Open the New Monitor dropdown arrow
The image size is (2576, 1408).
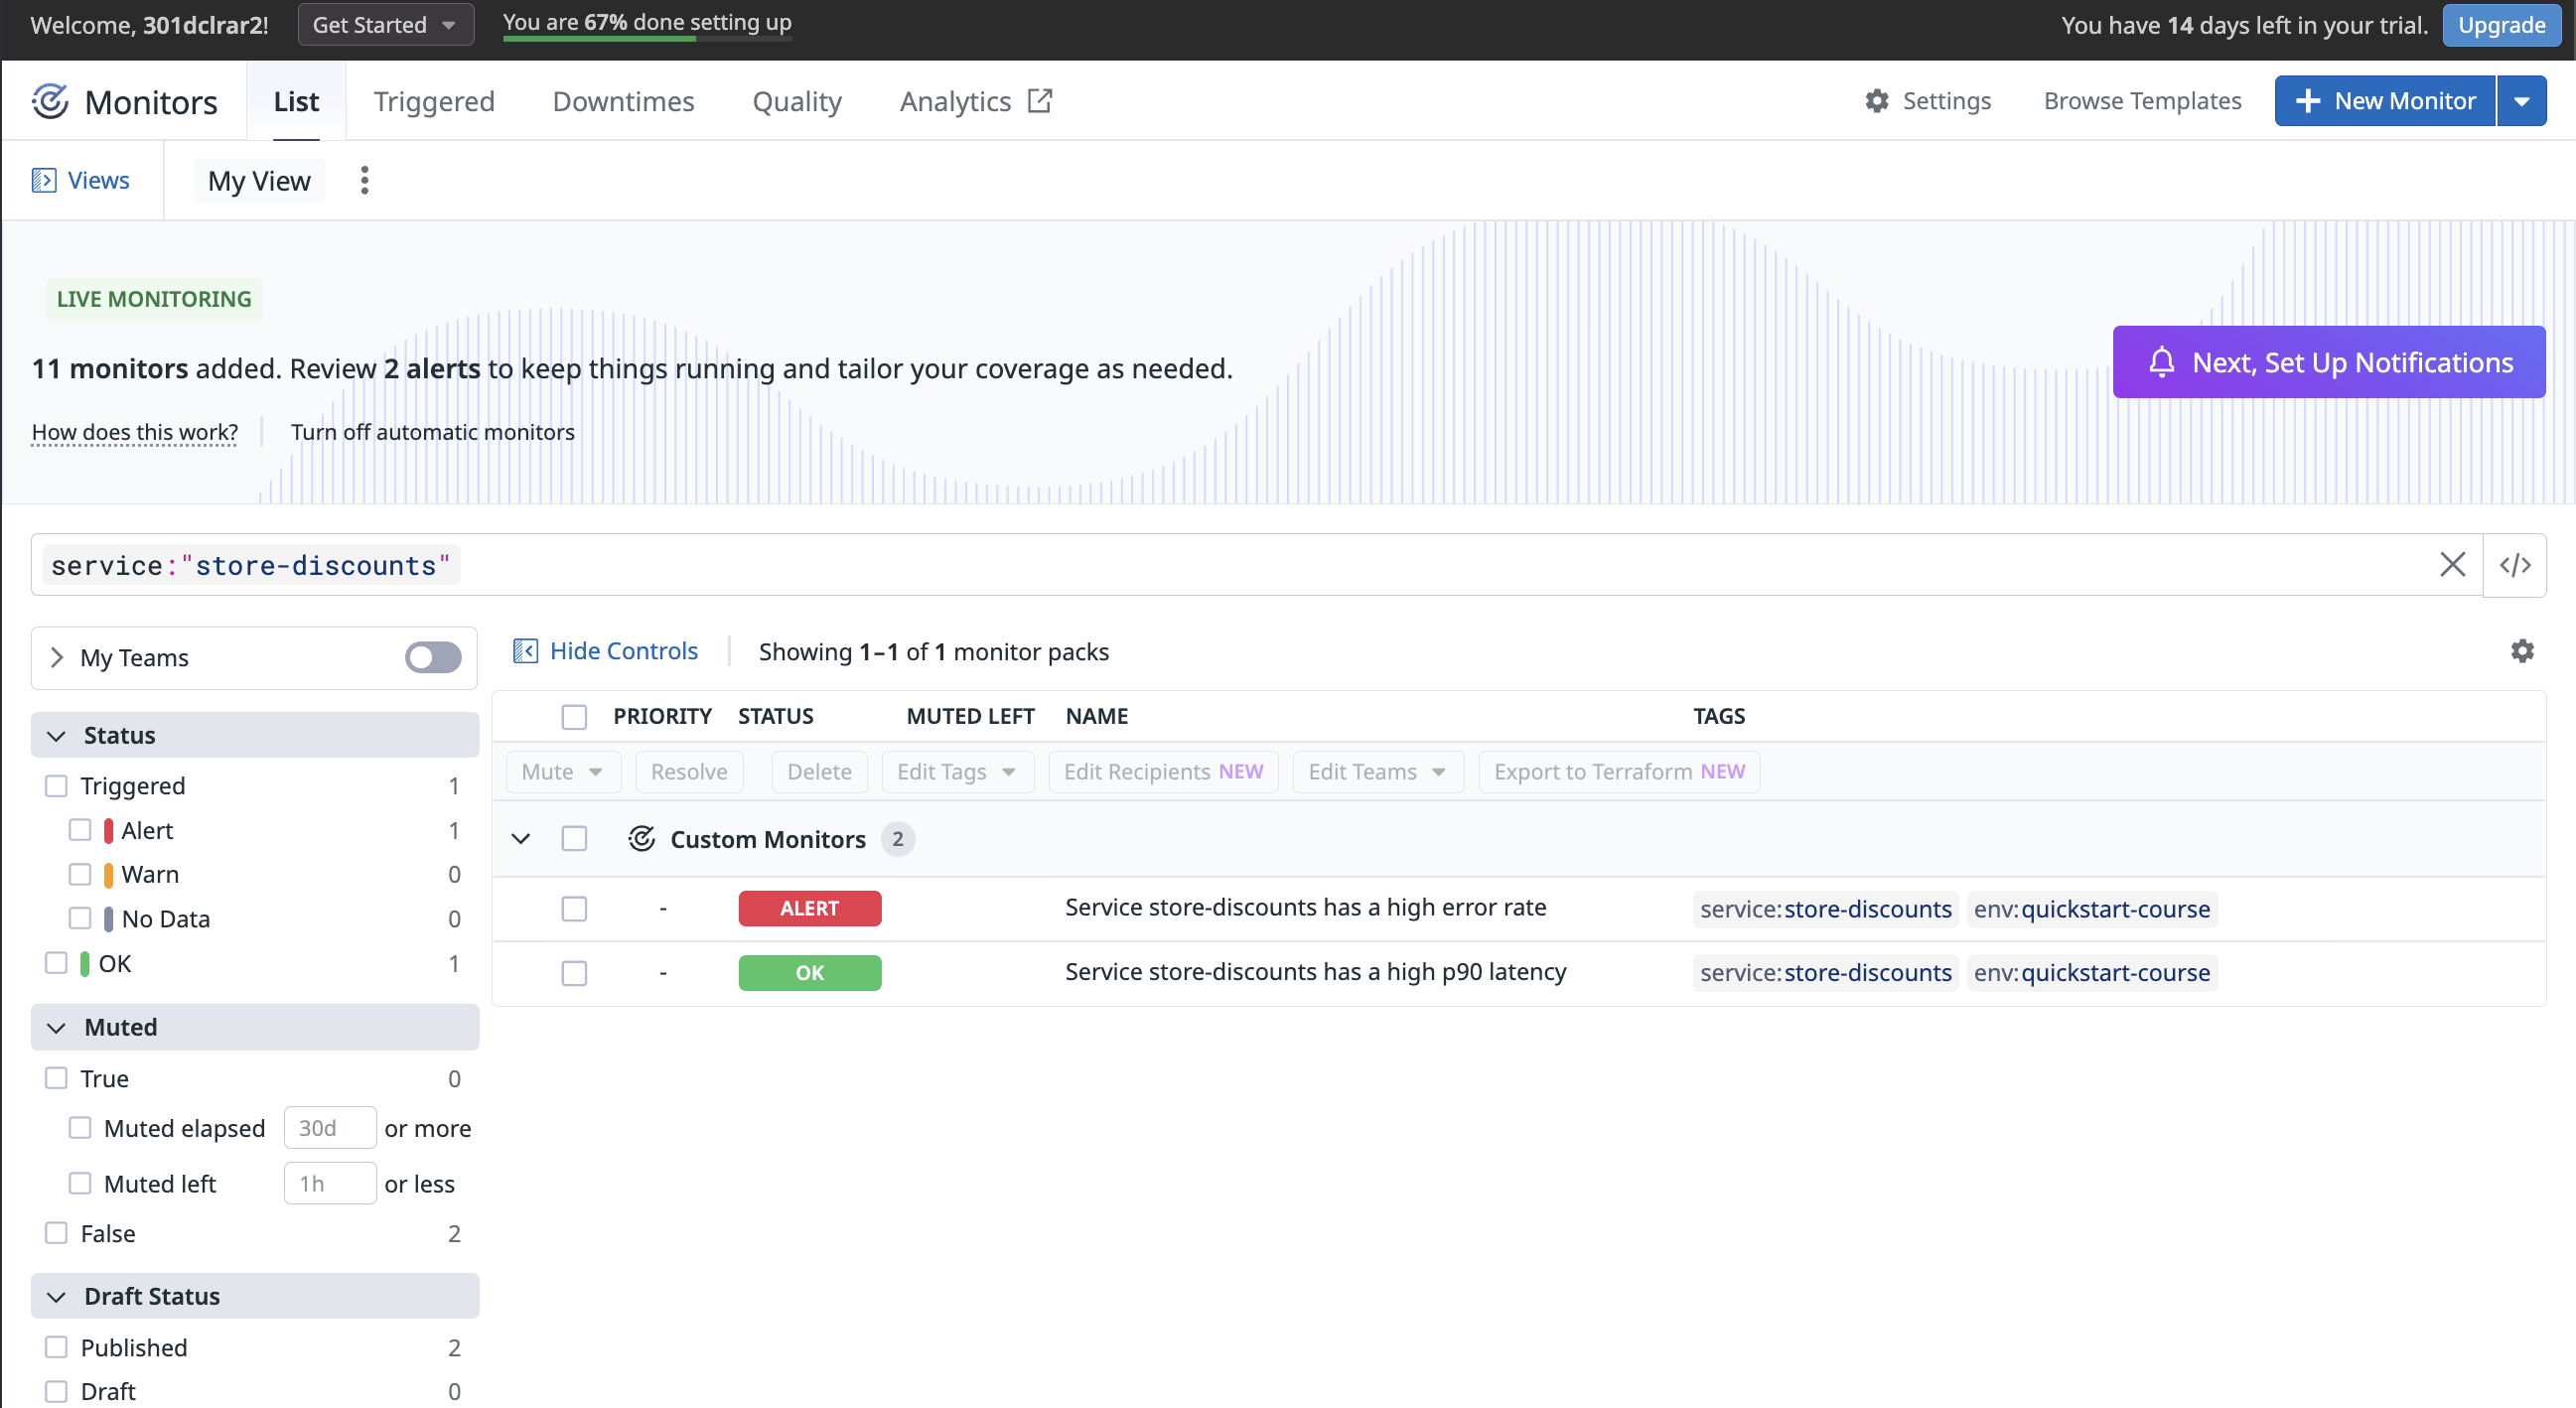pyautogui.click(x=2522, y=101)
